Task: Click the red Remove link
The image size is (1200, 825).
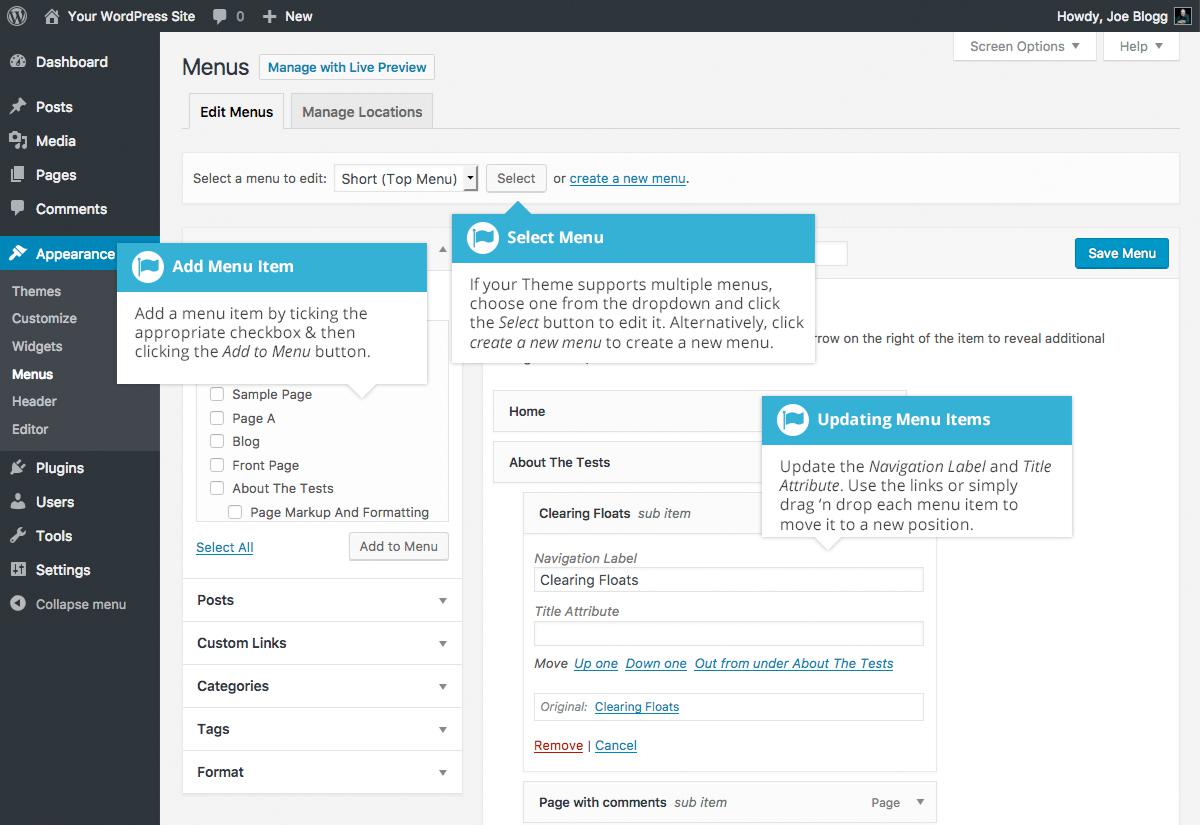Action: click(x=558, y=745)
